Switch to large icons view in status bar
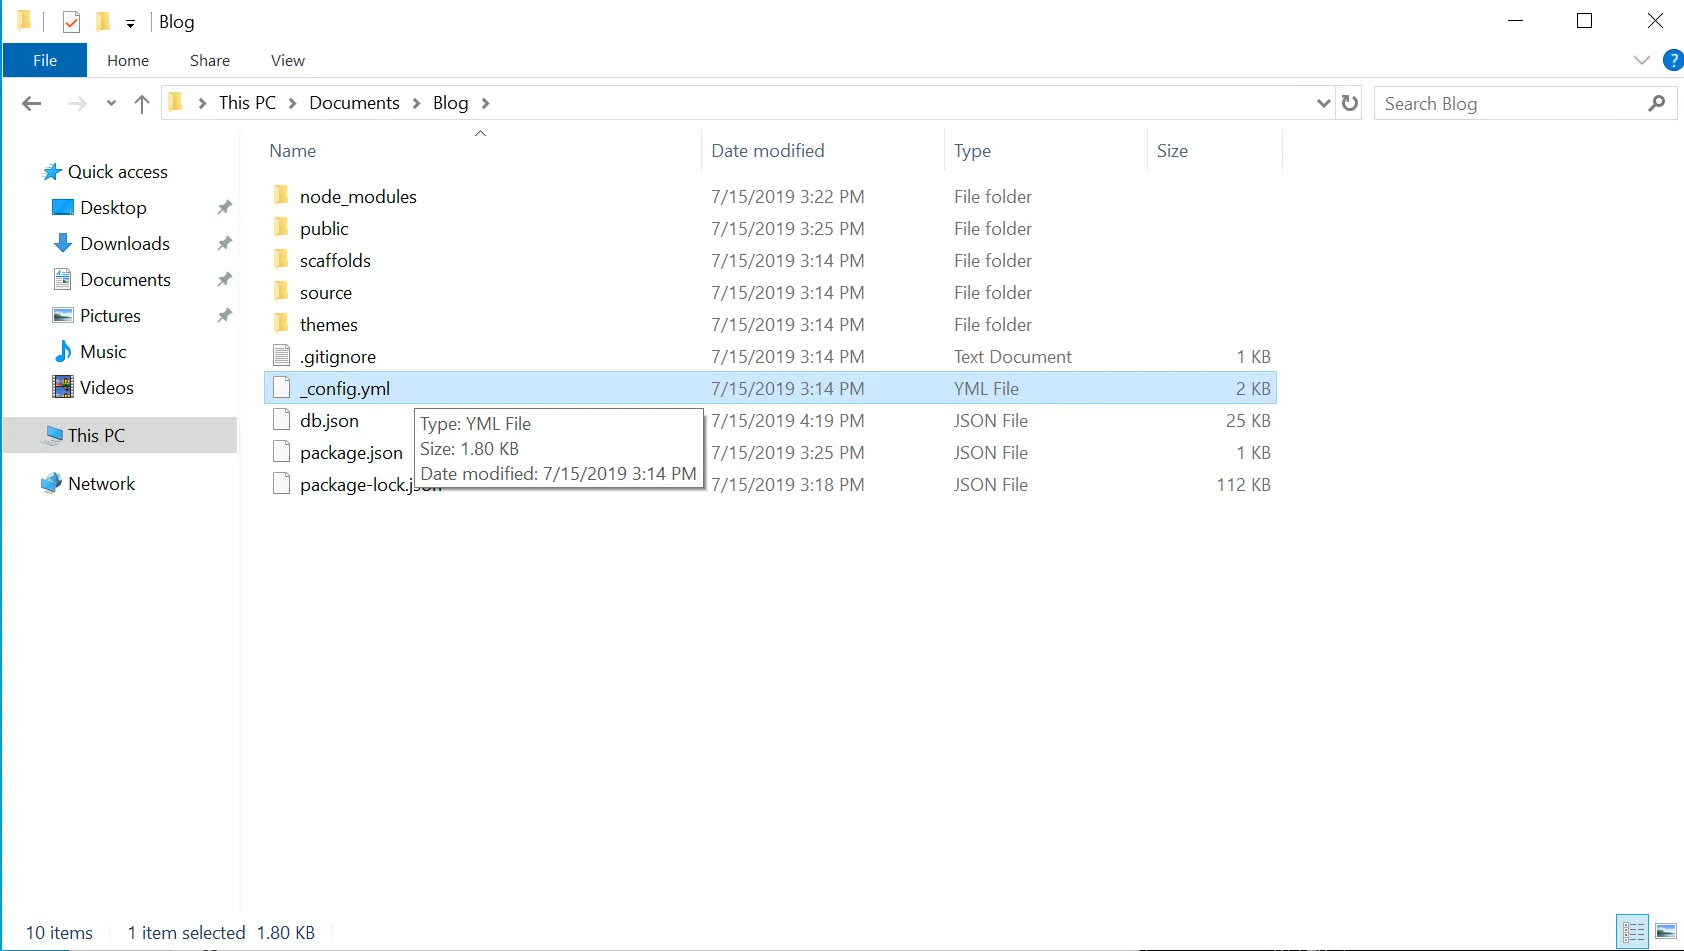1684x951 pixels. (x=1665, y=932)
